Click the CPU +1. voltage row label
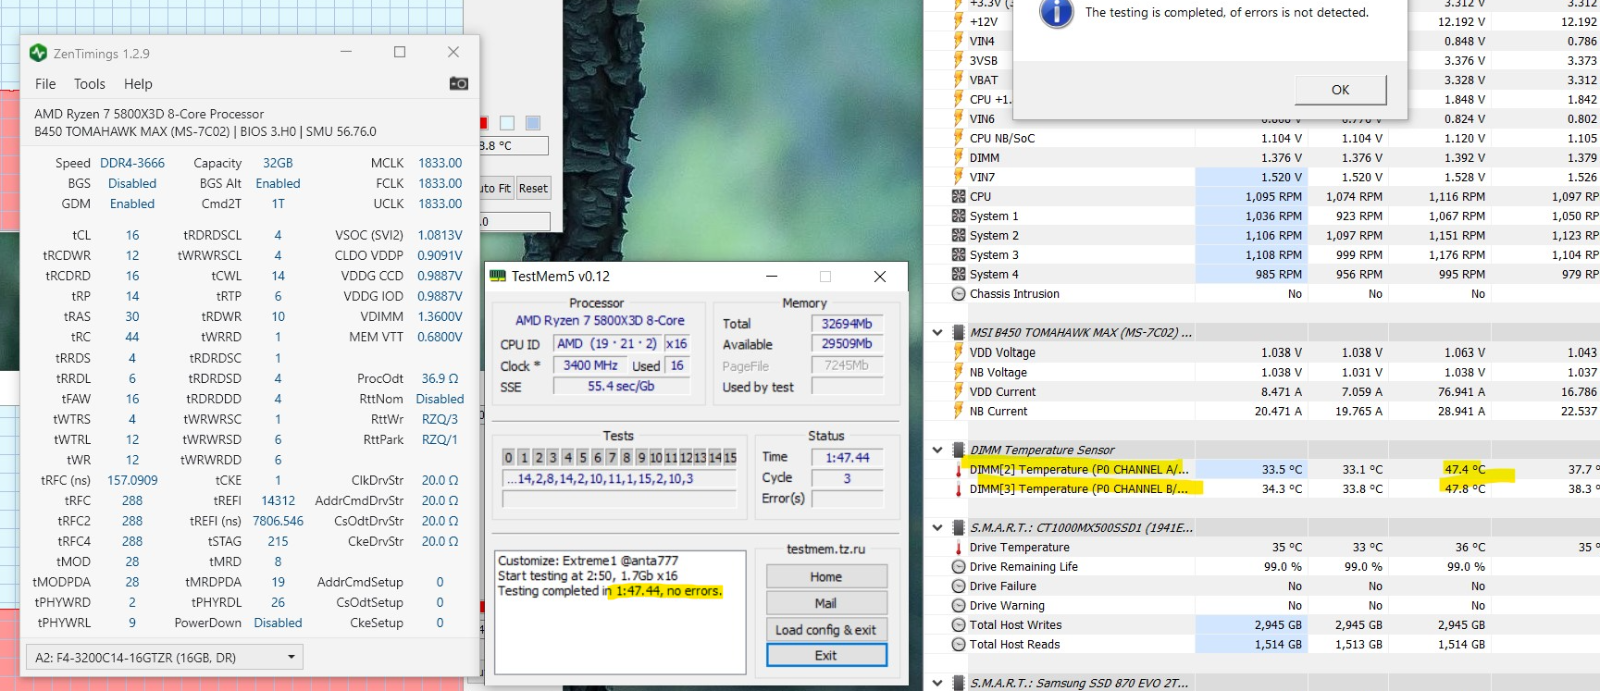 (x=990, y=99)
